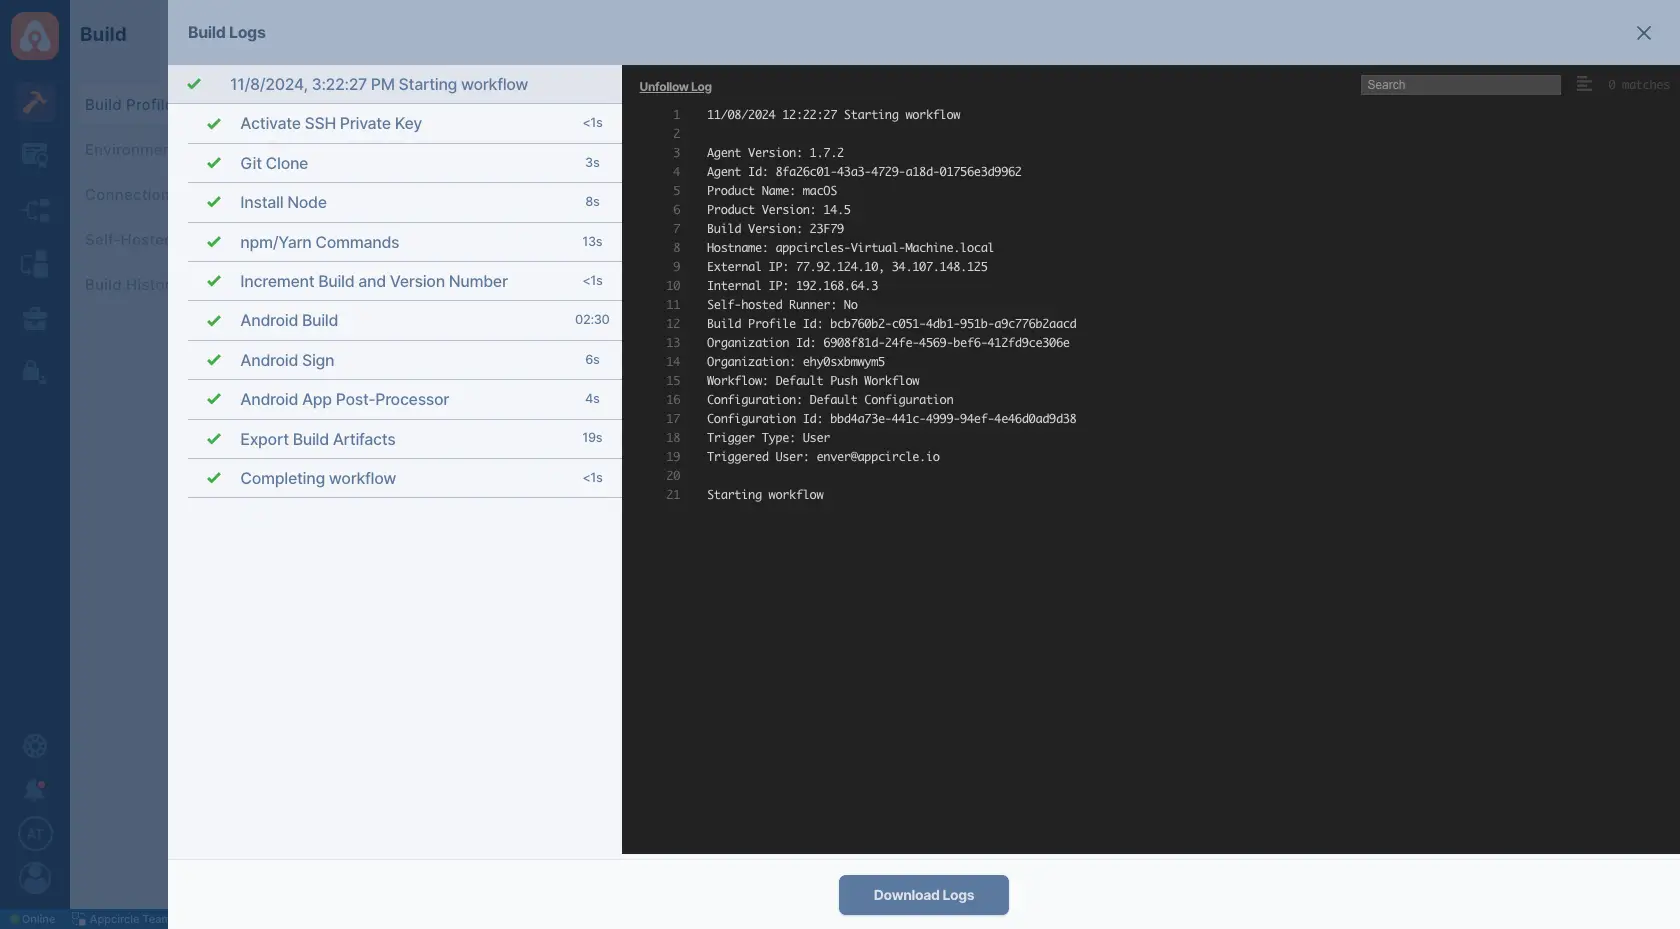Select the Build hammer icon in sidebar
Screen dimensions: 1680x929
tap(35, 102)
